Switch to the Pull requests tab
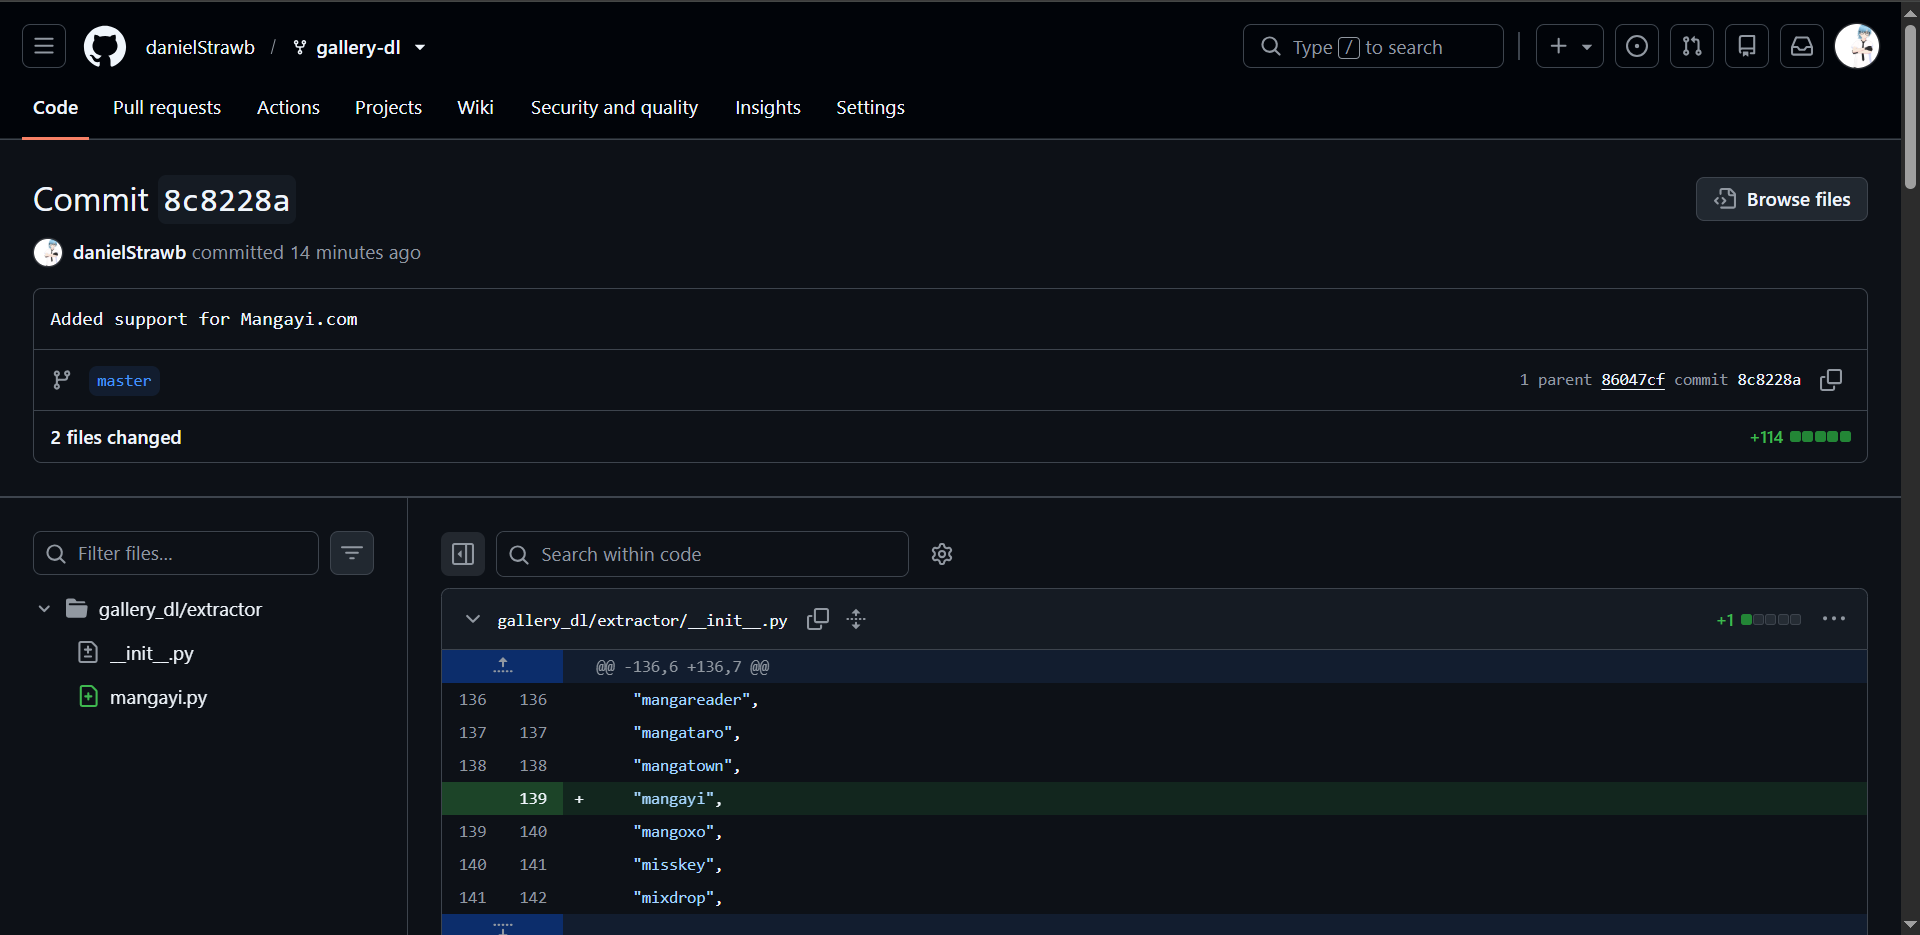 tap(167, 107)
